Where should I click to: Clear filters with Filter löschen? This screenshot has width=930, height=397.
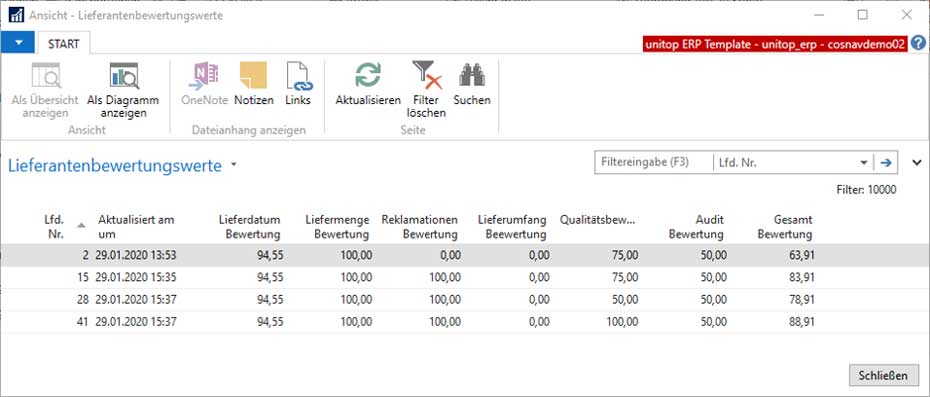[427, 90]
